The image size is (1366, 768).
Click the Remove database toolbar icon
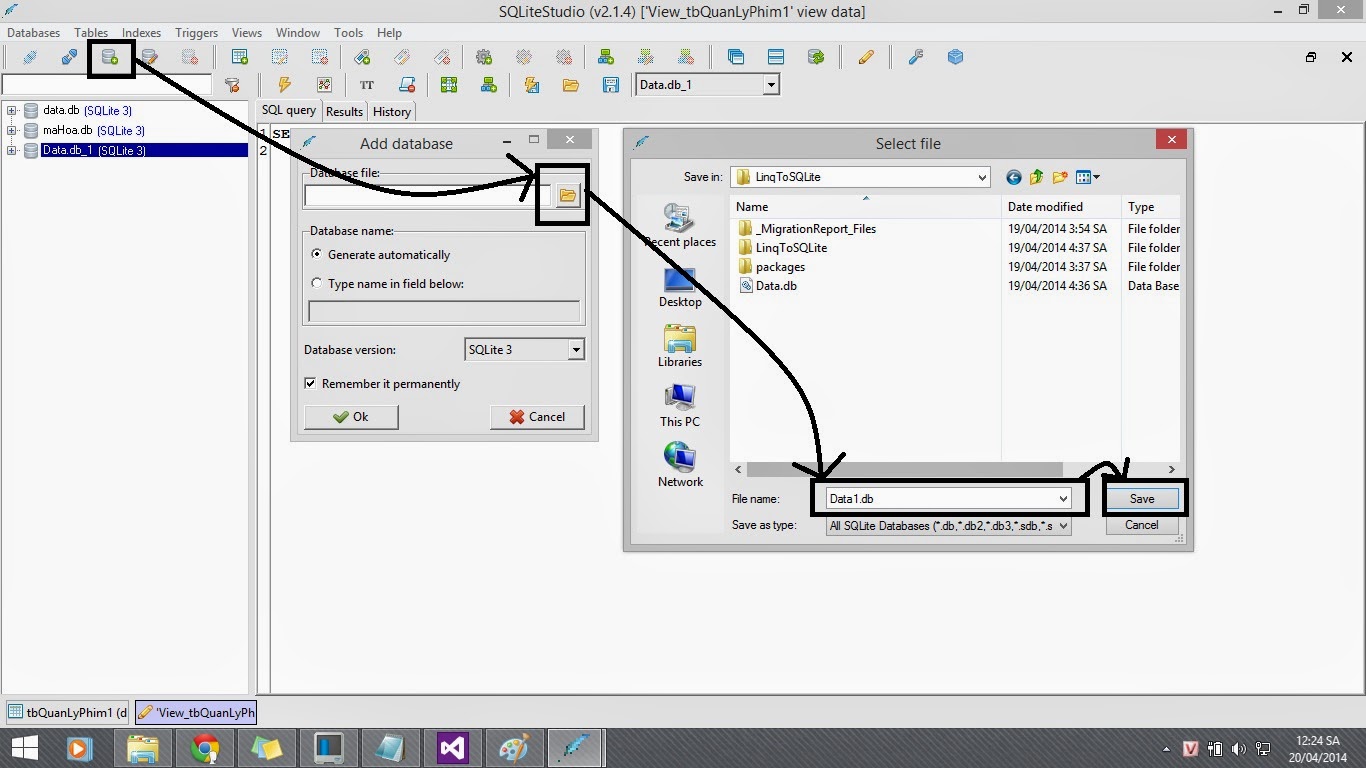pyautogui.click(x=189, y=58)
